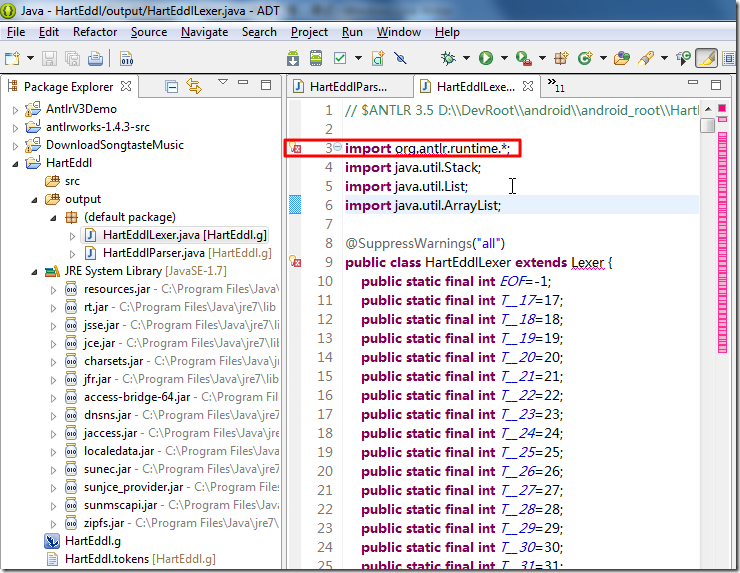Open the Project menu
Image resolution: width=740 pixels, height=573 pixels.
[x=309, y=32]
